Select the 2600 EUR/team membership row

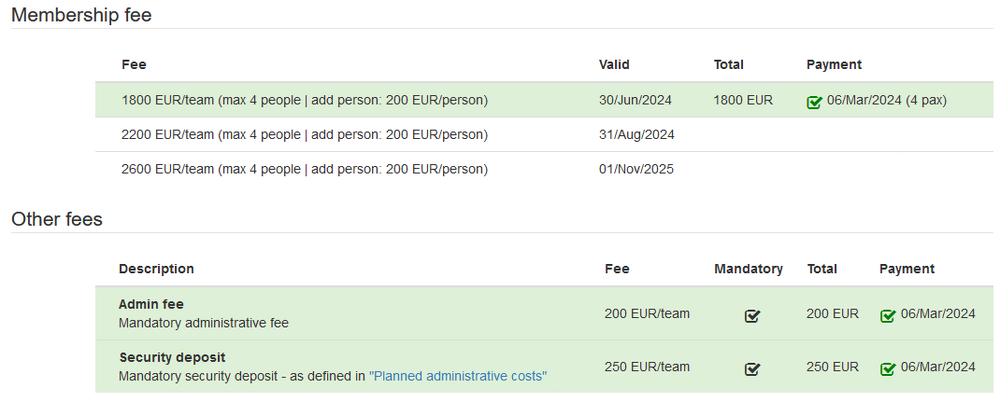543,169
